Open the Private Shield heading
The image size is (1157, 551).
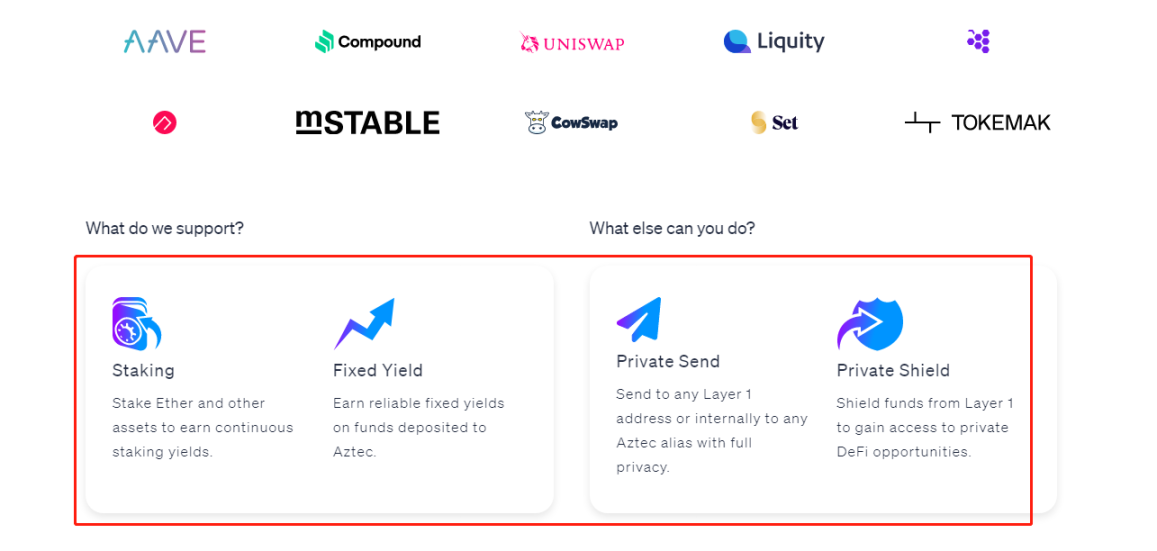tap(893, 371)
